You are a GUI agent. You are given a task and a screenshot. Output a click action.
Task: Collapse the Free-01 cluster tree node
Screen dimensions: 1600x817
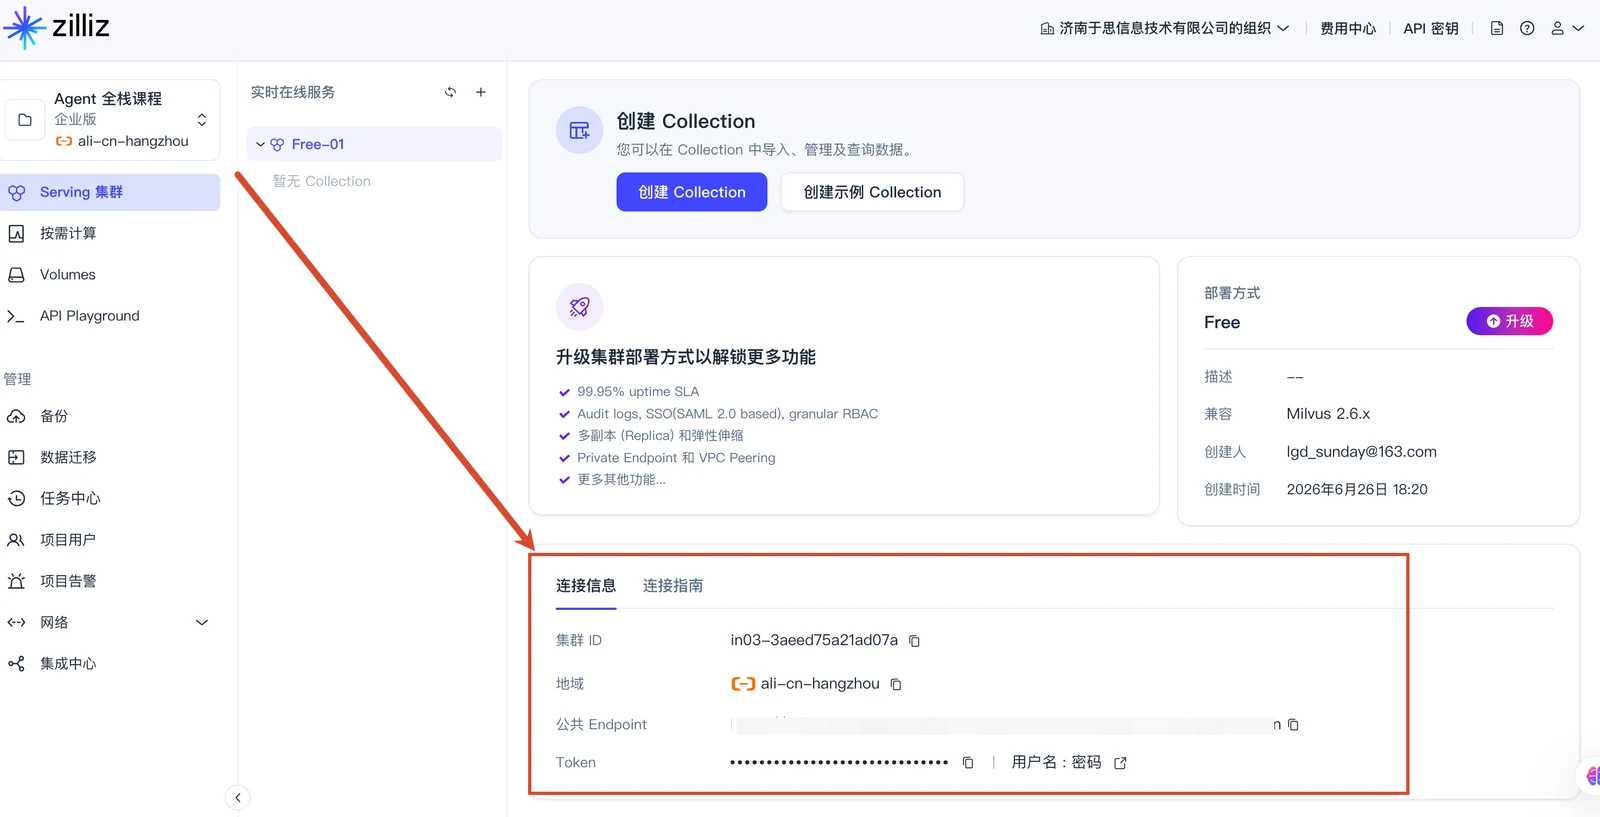[261, 144]
